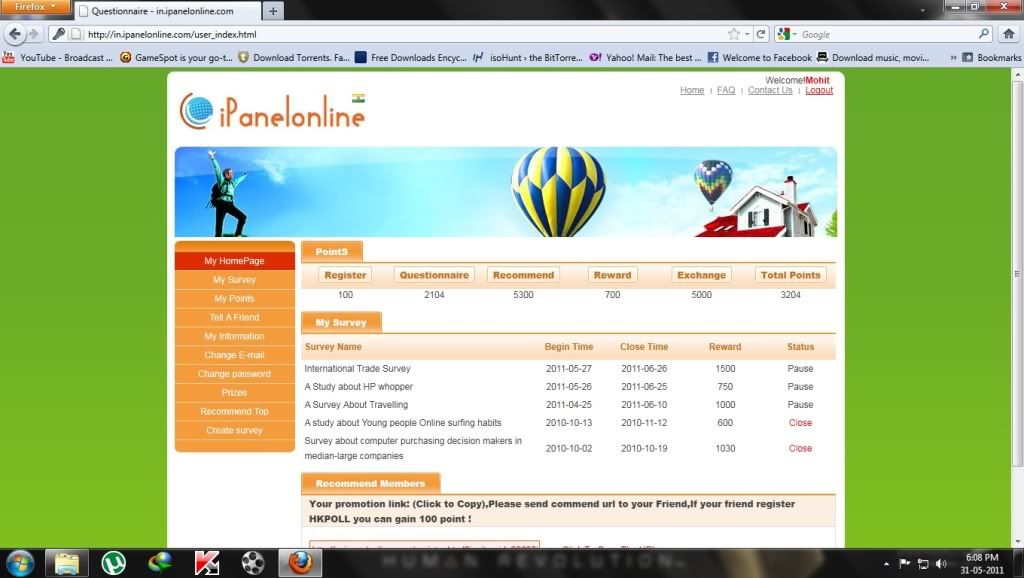Viewport: 1024px width, 578px height.
Task: Open the Download music, movies bookmark
Action: pyautogui.click(x=873, y=57)
